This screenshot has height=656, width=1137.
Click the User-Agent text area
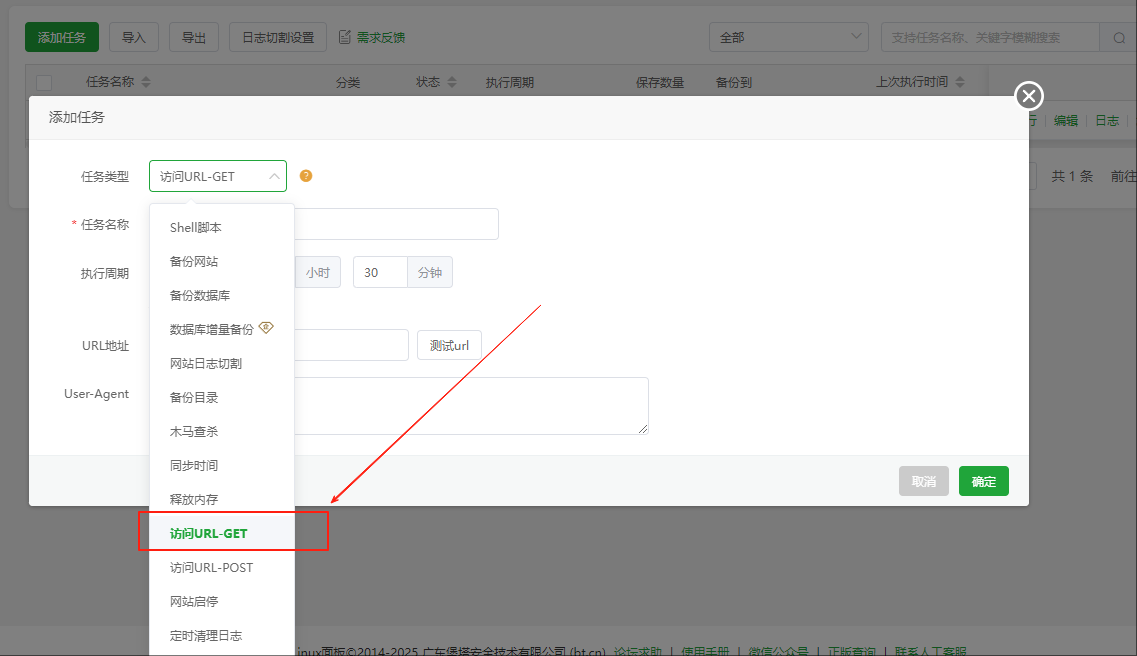pos(470,405)
